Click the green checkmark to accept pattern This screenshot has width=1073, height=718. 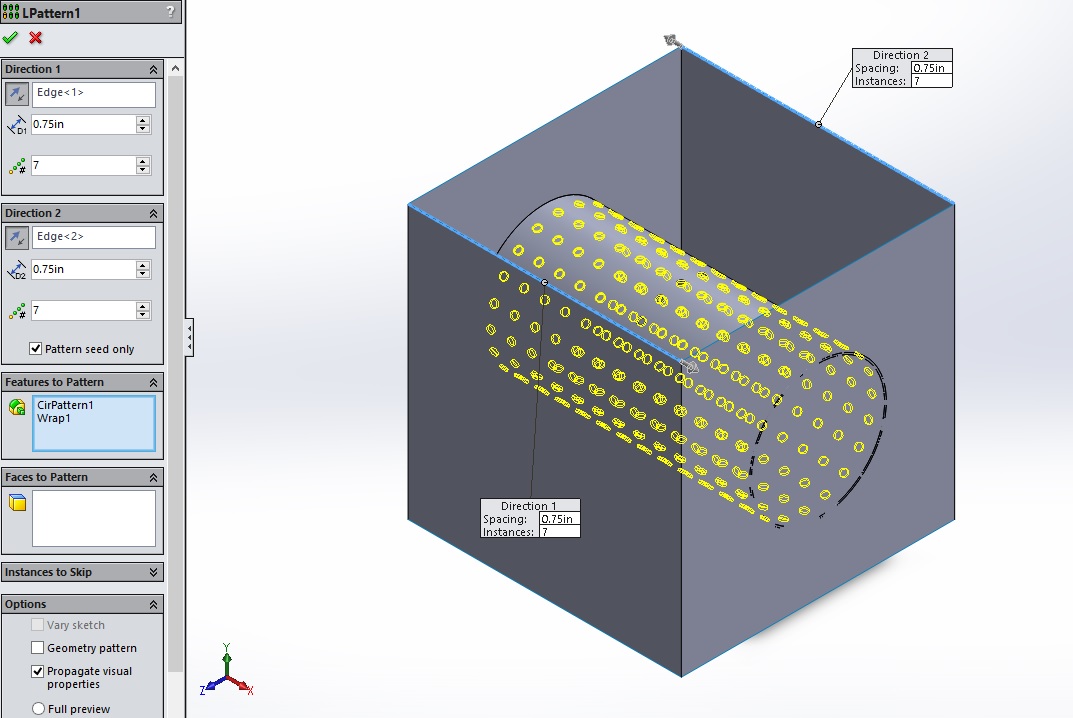[11, 38]
